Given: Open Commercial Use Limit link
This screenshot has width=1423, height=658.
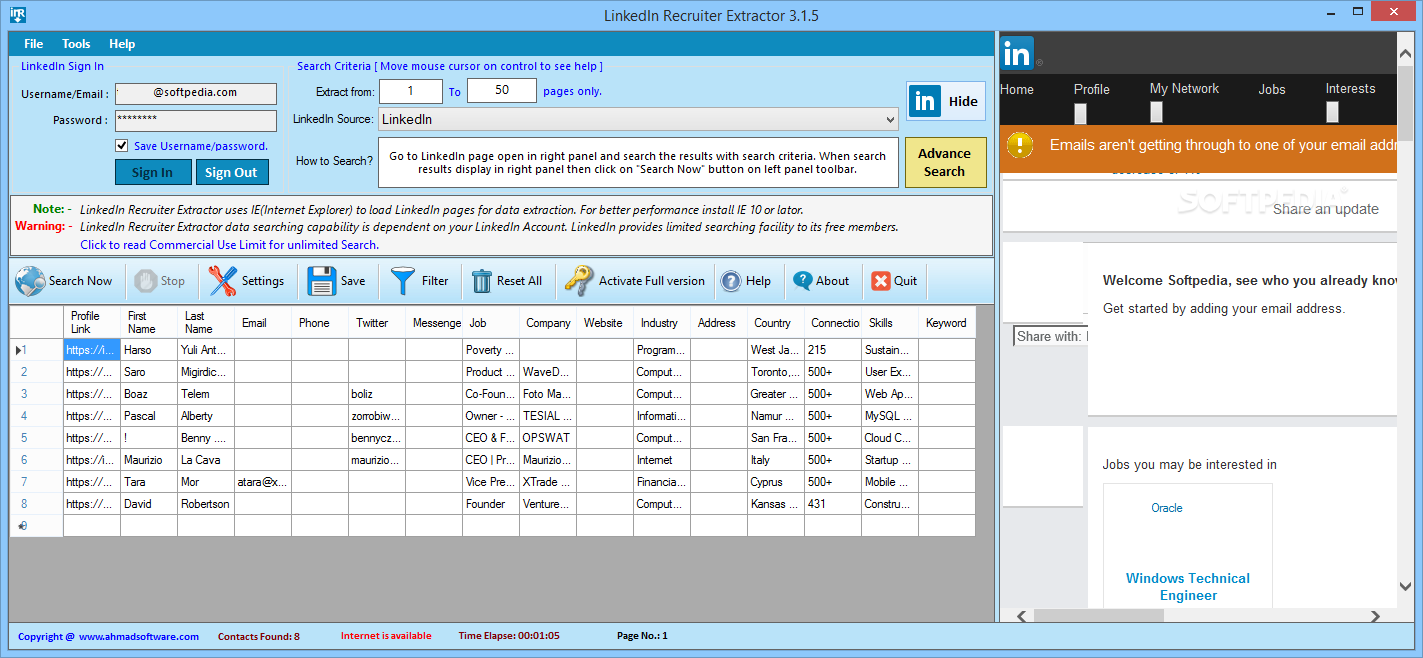Looking at the screenshot, I should (x=229, y=245).
